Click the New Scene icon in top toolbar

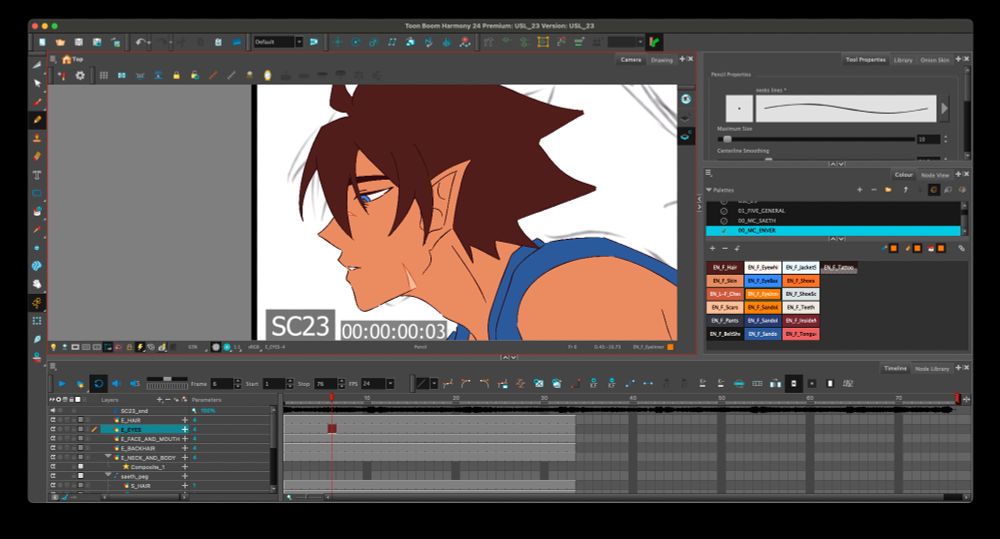pos(42,42)
